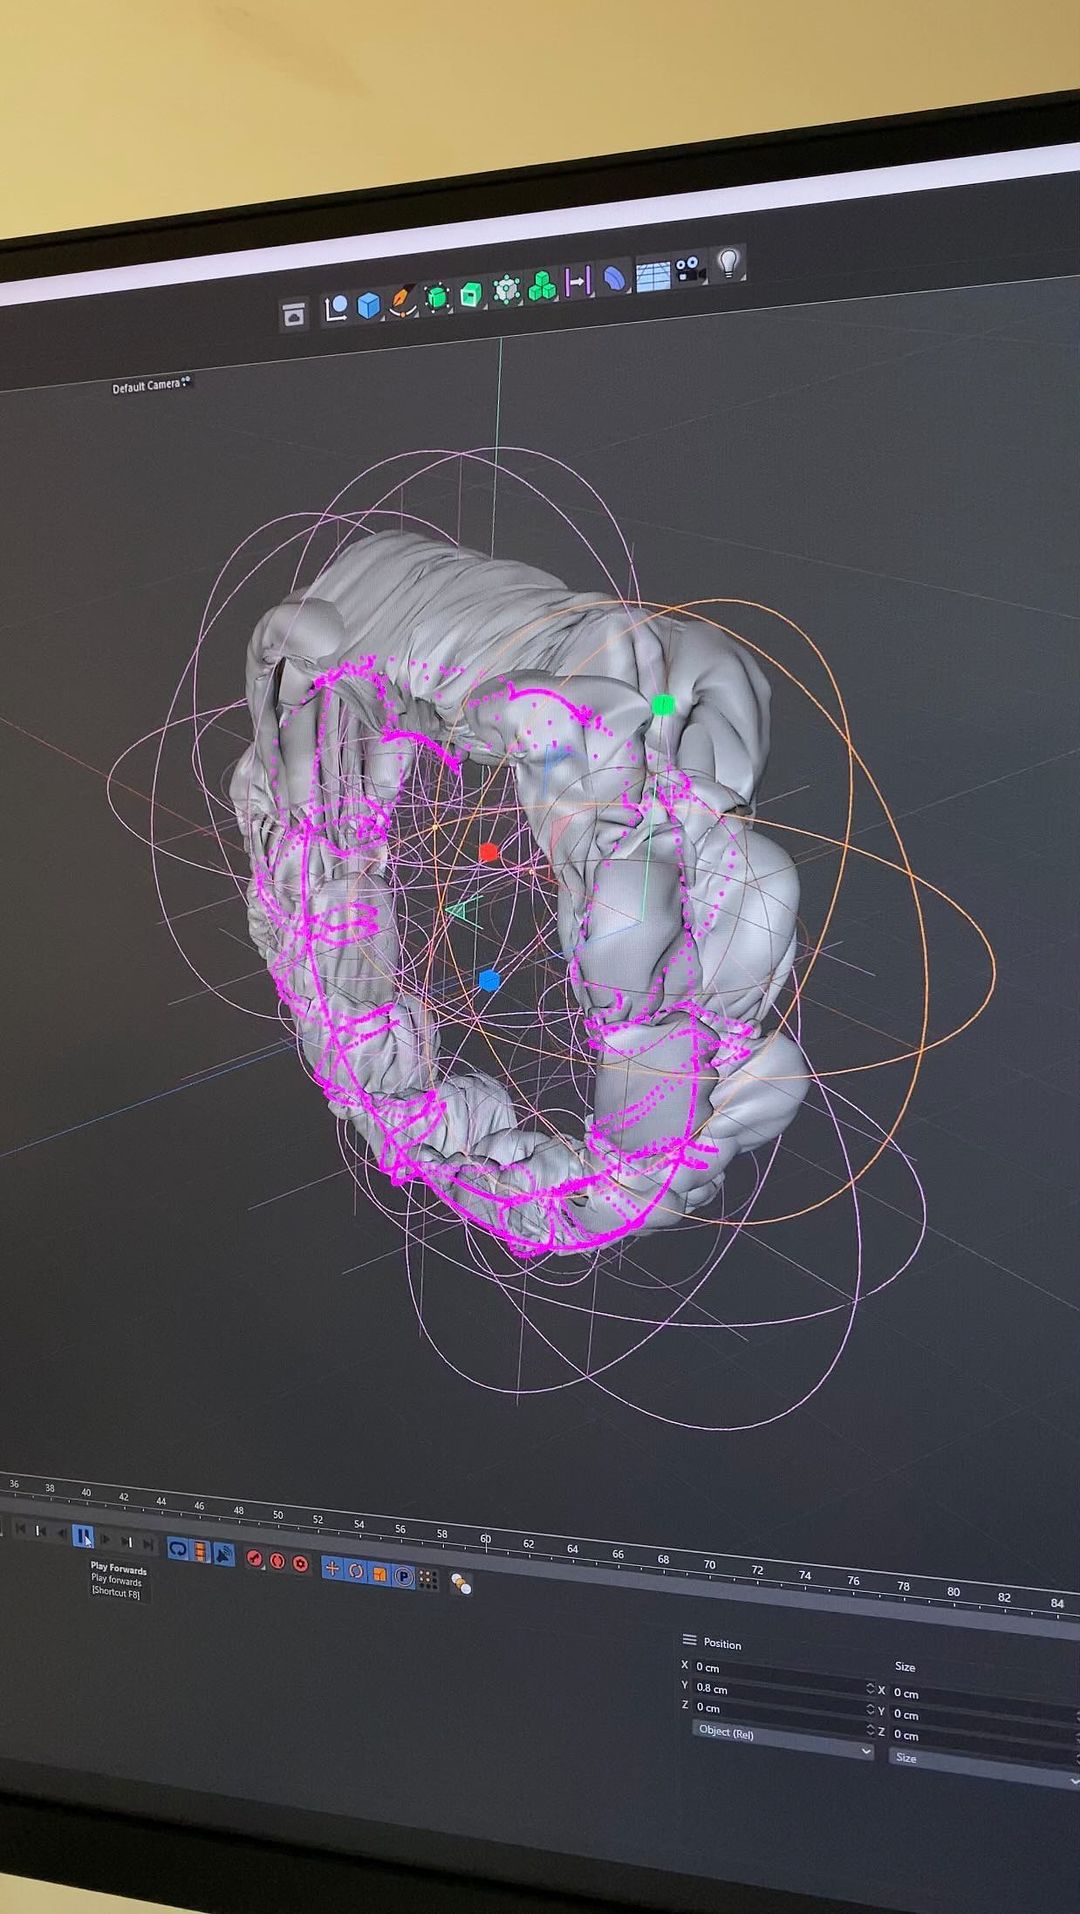The height and width of the screenshot is (1914, 1080).
Task: Toggle sound playback in the timeline
Action: (223, 1553)
